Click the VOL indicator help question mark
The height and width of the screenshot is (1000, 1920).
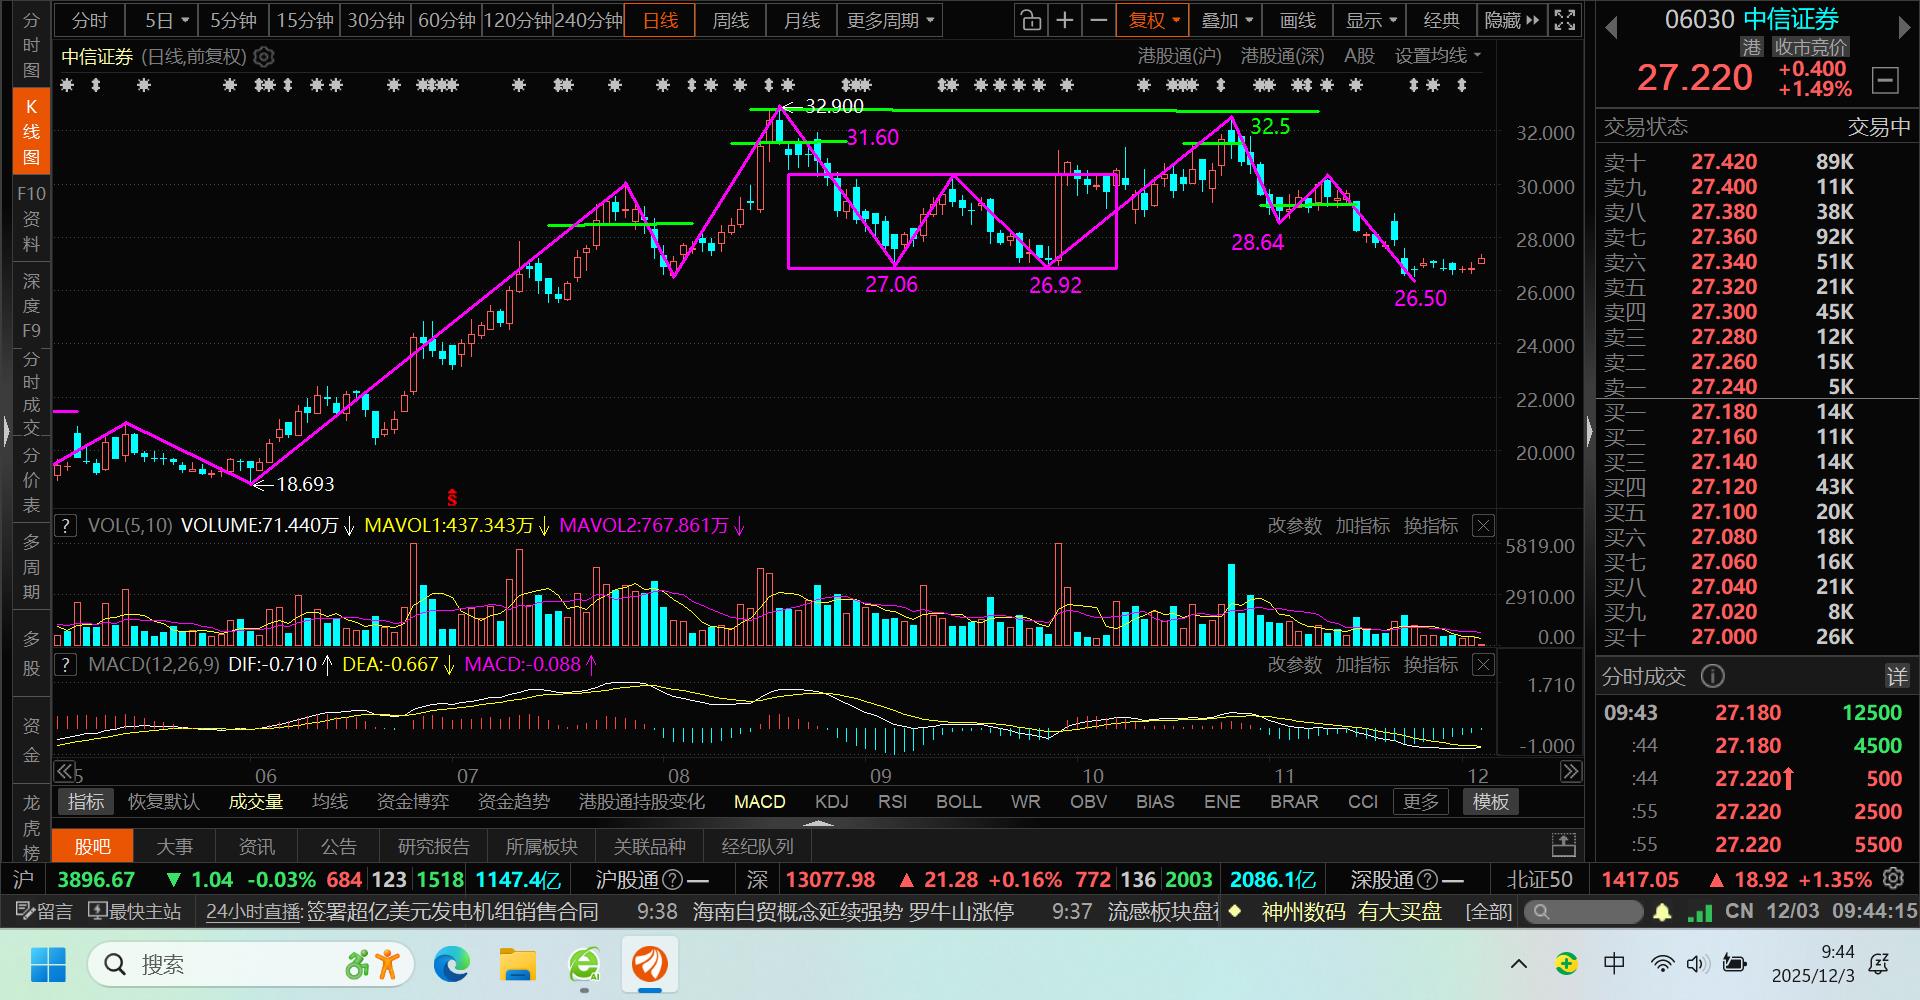[65, 526]
